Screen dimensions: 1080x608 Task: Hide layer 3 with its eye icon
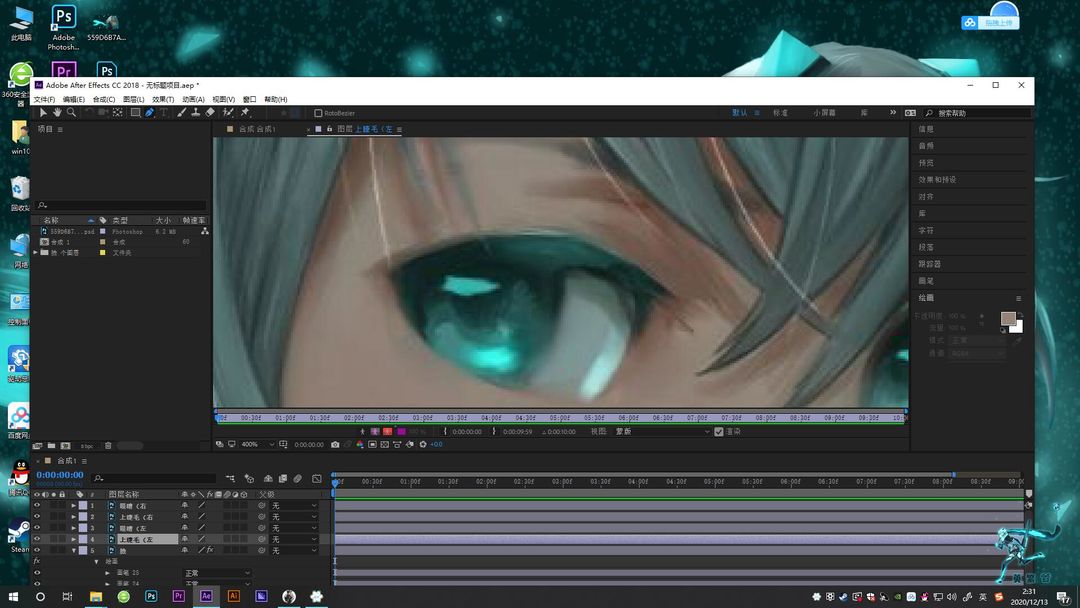(37, 528)
